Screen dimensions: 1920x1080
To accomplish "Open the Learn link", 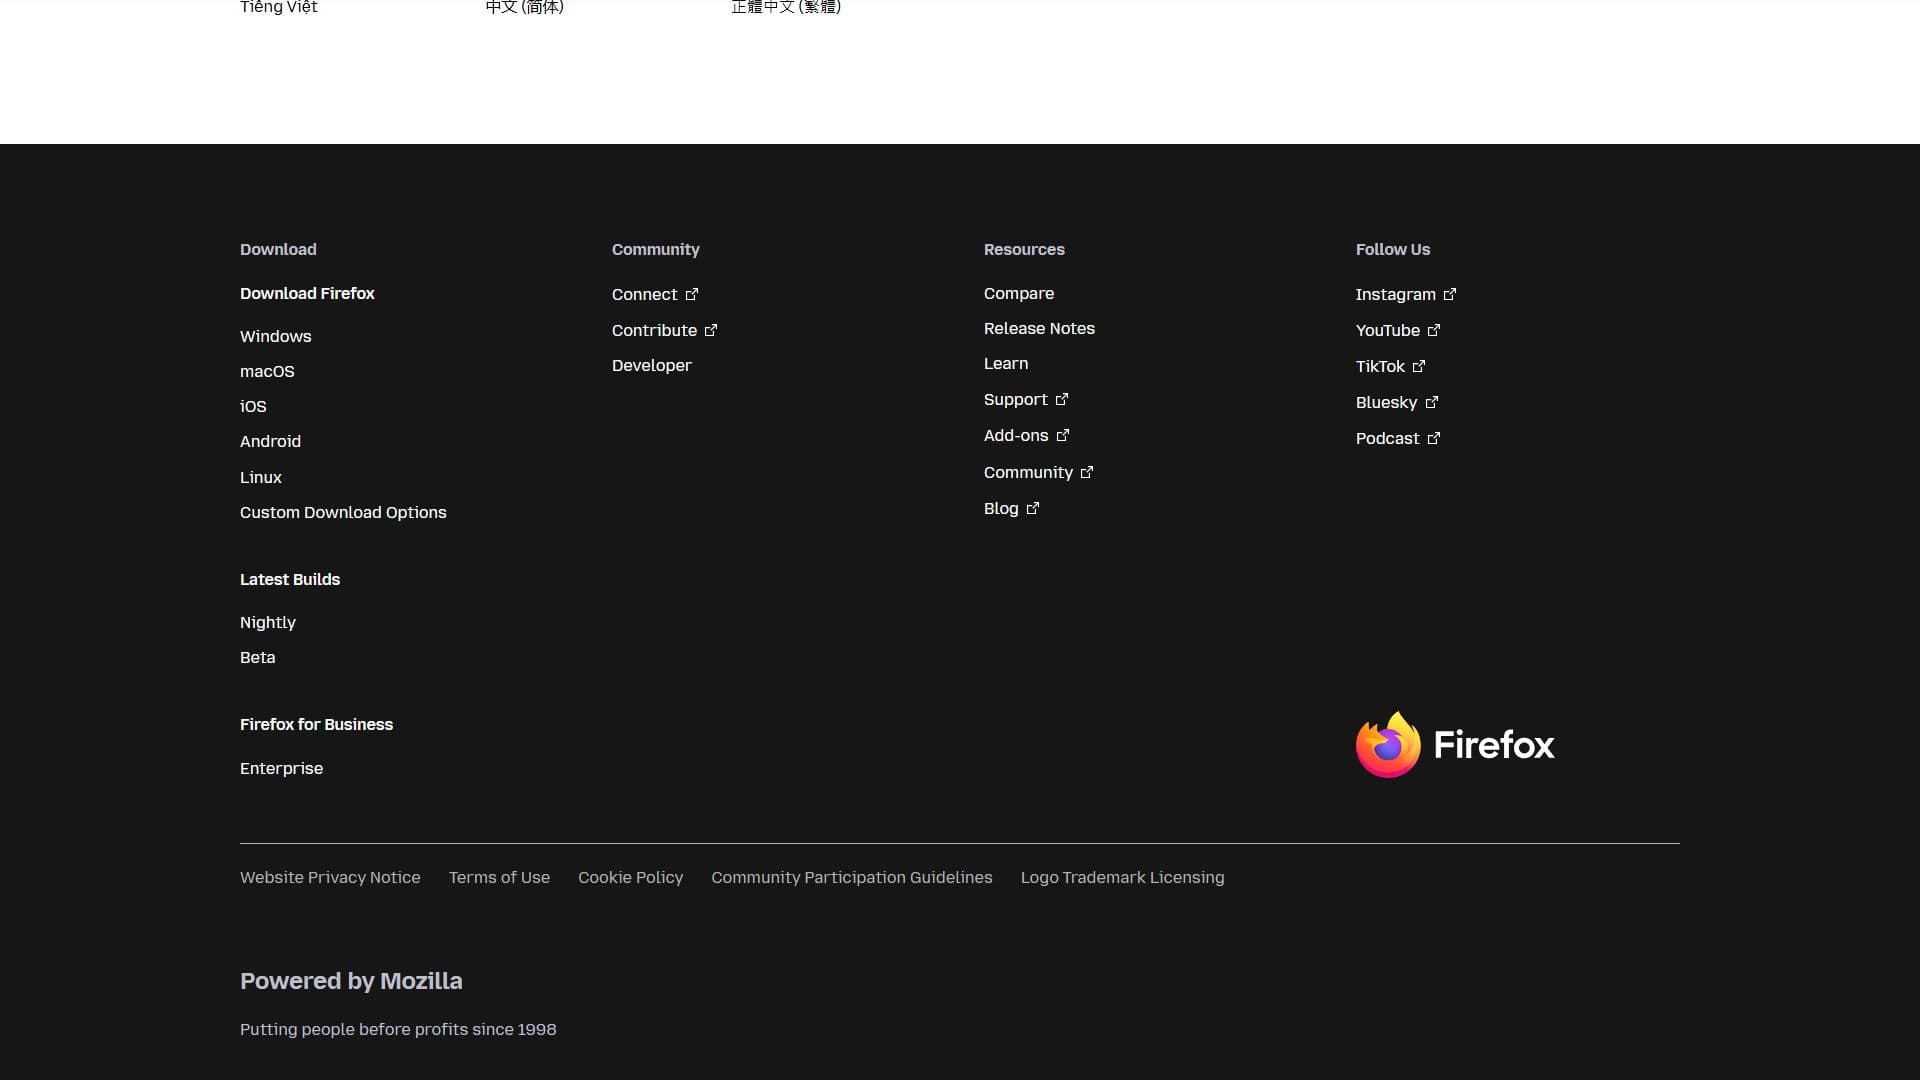I will click(1006, 363).
